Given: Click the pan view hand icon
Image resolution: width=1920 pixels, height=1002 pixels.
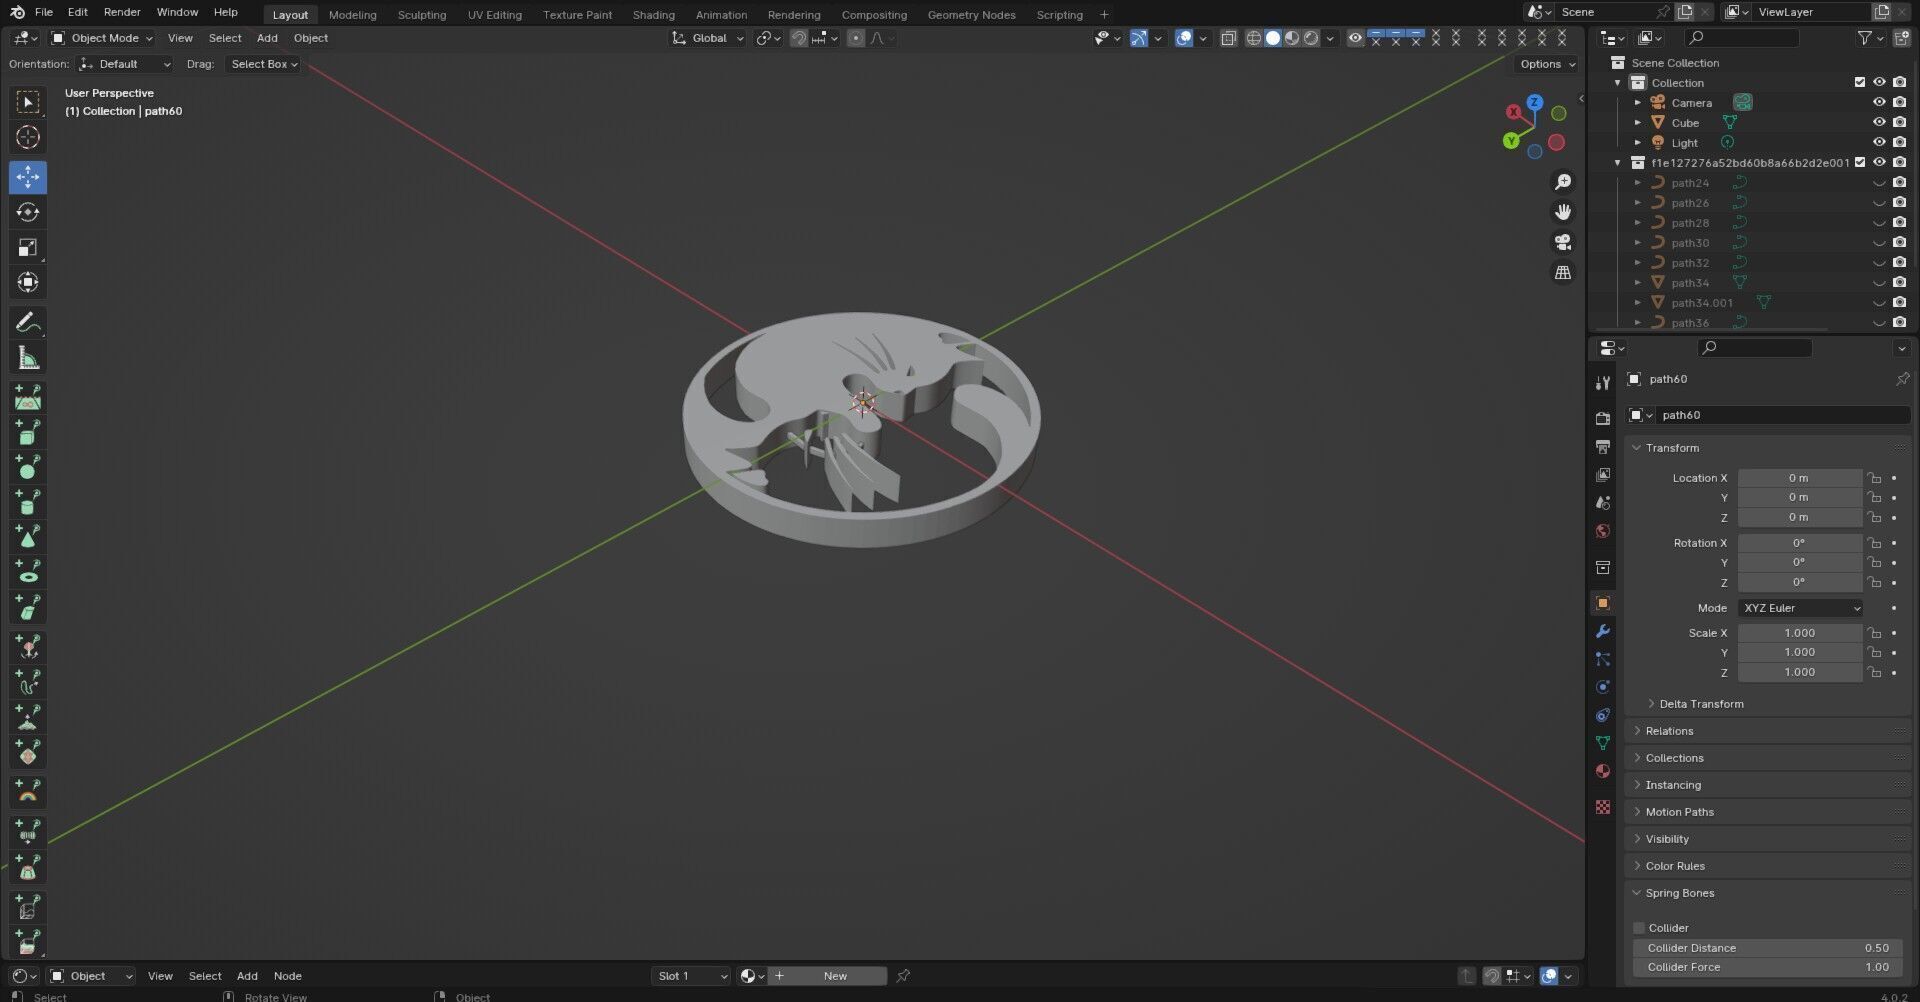Looking at the screenshot, I should [1562, 212].
